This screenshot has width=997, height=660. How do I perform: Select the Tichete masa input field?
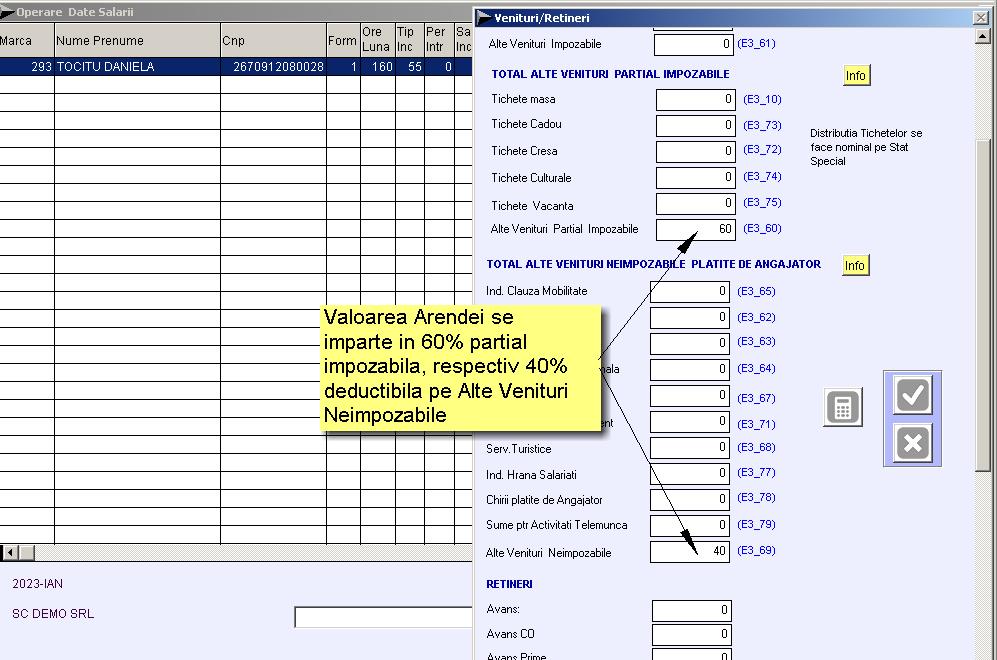coord(696,100)
